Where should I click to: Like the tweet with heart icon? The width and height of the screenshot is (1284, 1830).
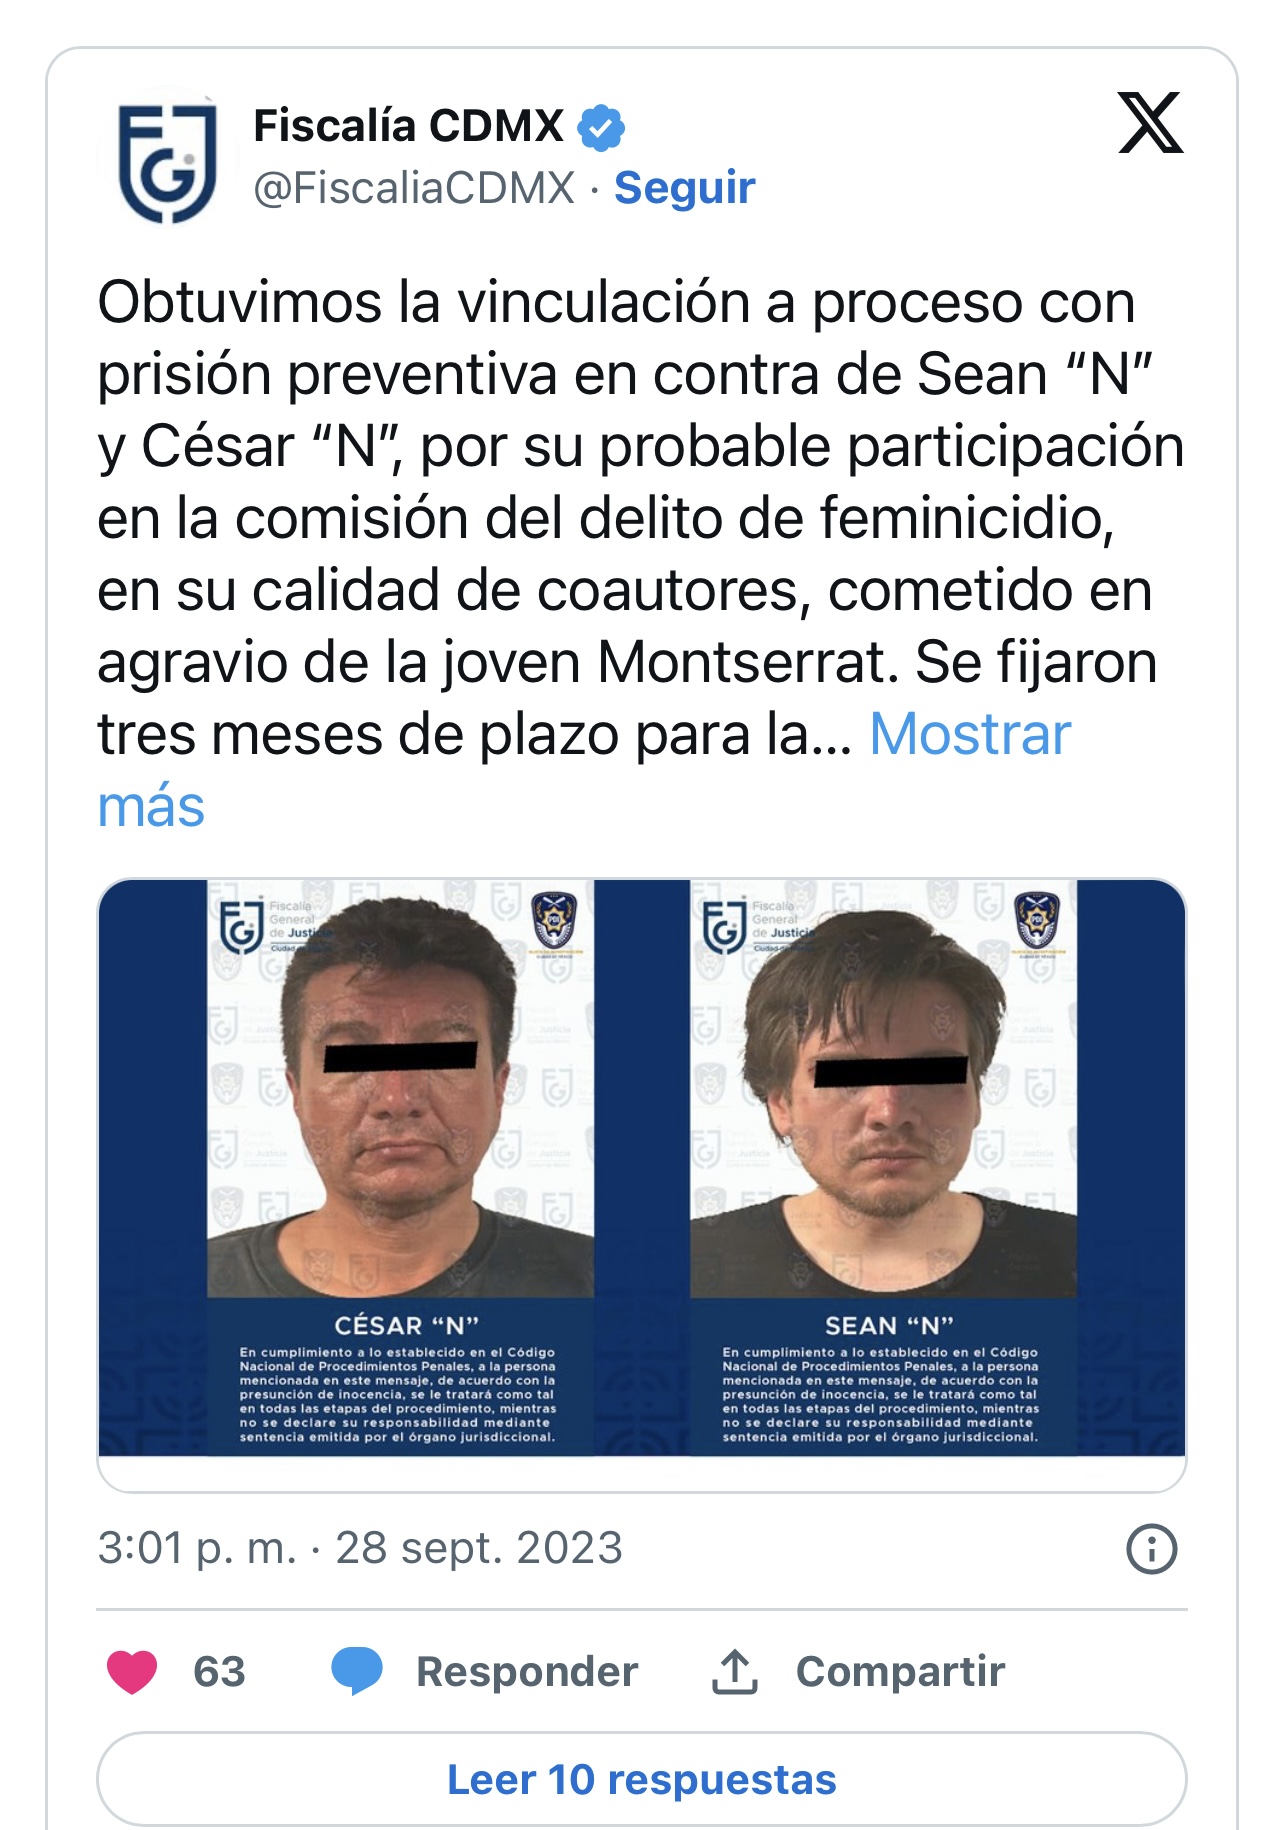(132, 1671)
